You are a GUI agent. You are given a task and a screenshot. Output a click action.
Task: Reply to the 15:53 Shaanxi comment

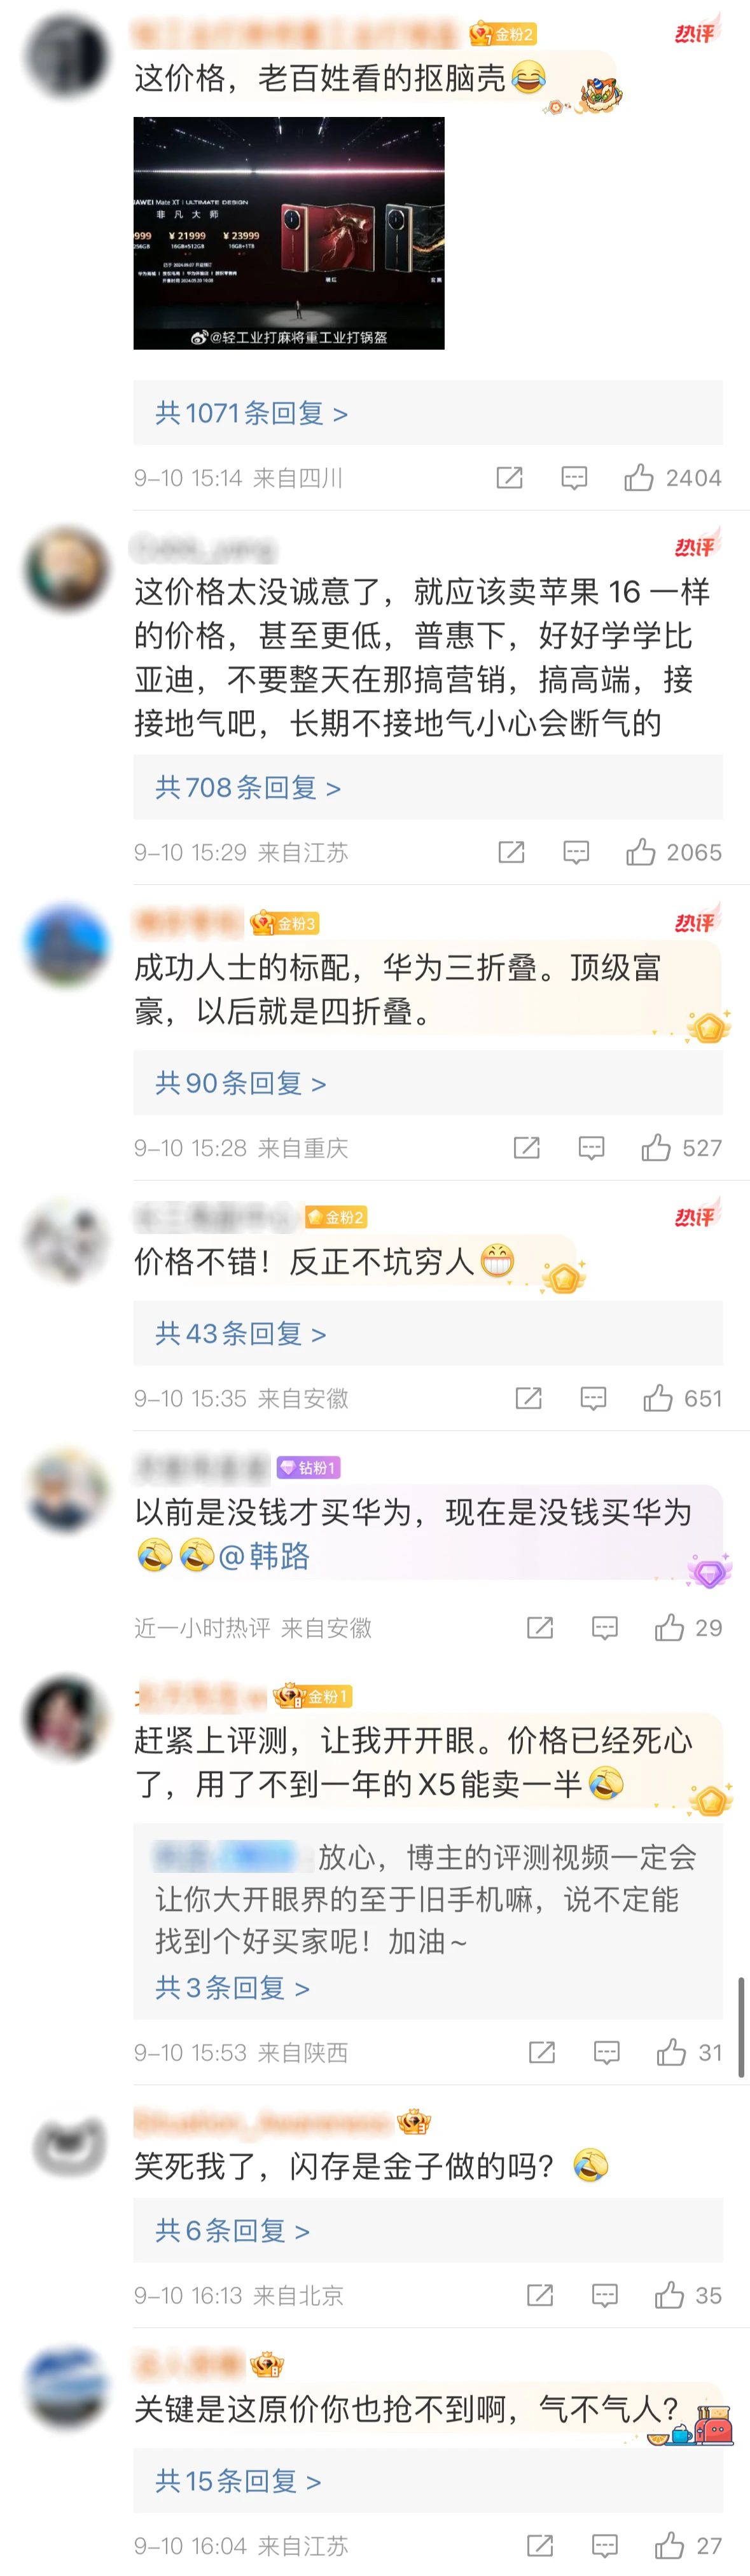607,2053
